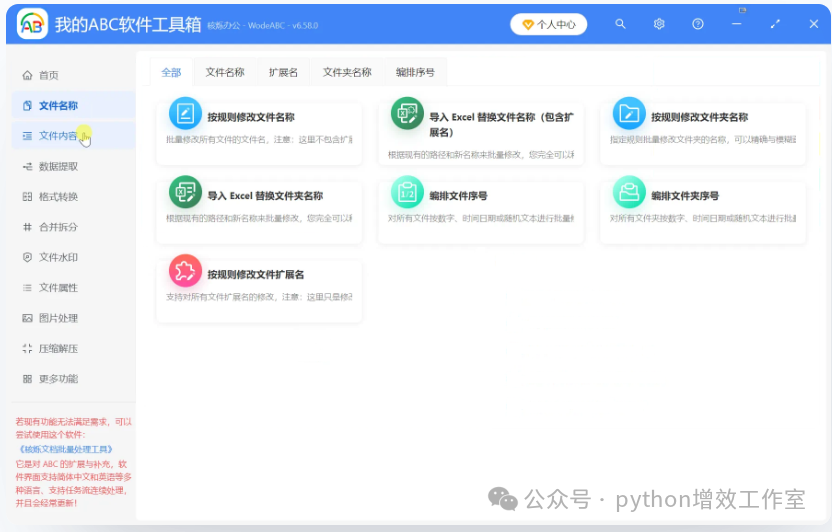The width and height of the screenshot is (832, 532).
Task: Click the 按规则修改文件名称 card title
Action: (250, 117)
